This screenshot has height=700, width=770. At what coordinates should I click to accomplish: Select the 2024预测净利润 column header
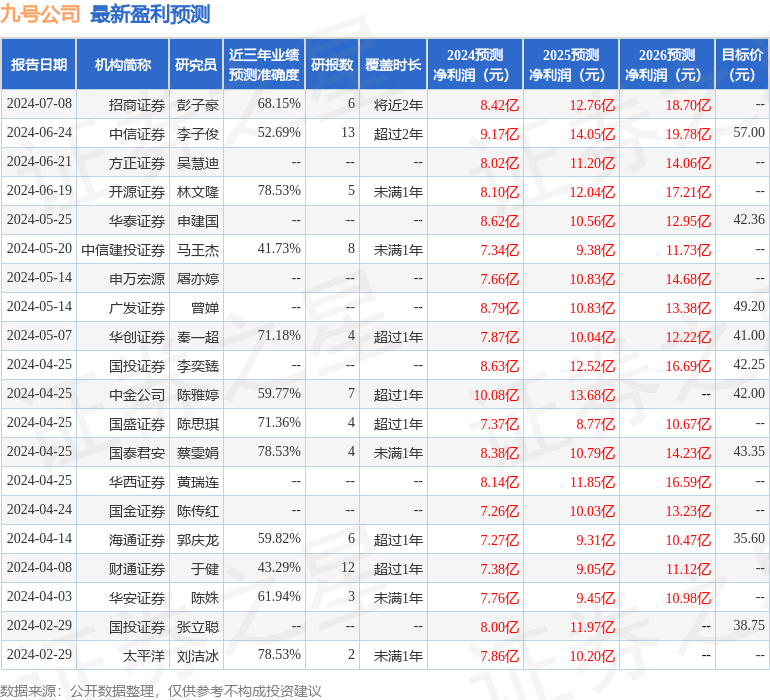click(x=475, y=64)
